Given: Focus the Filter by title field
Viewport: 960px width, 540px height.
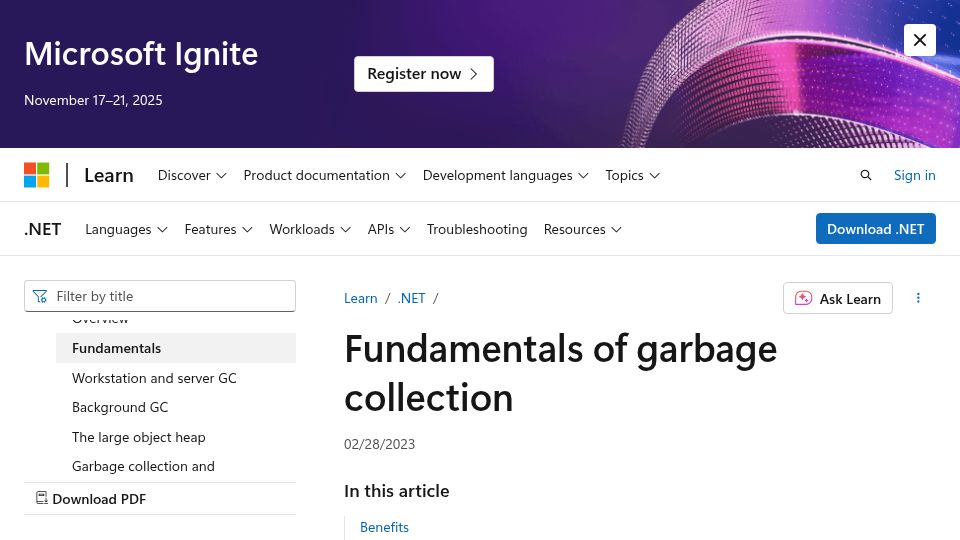Looking at the screenshot, I should pyautogui.click(x=160, y=296).
